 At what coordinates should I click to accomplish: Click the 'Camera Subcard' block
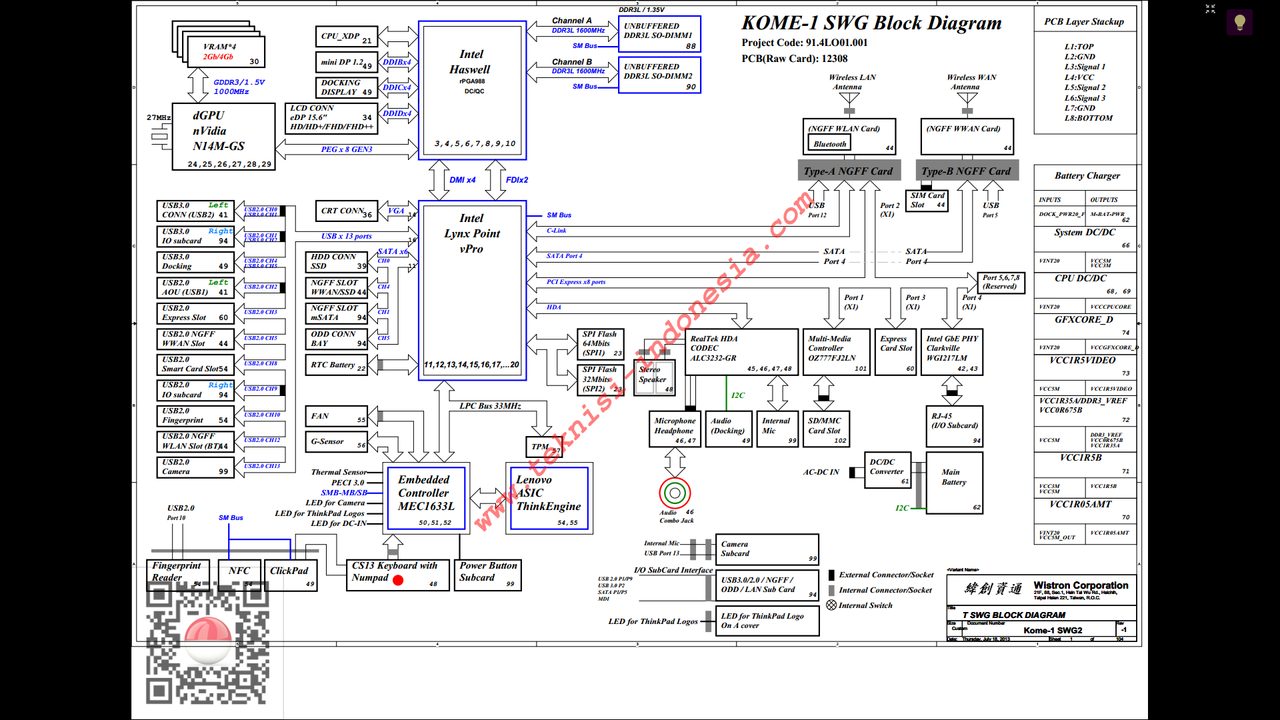click(x=768, y=549)
